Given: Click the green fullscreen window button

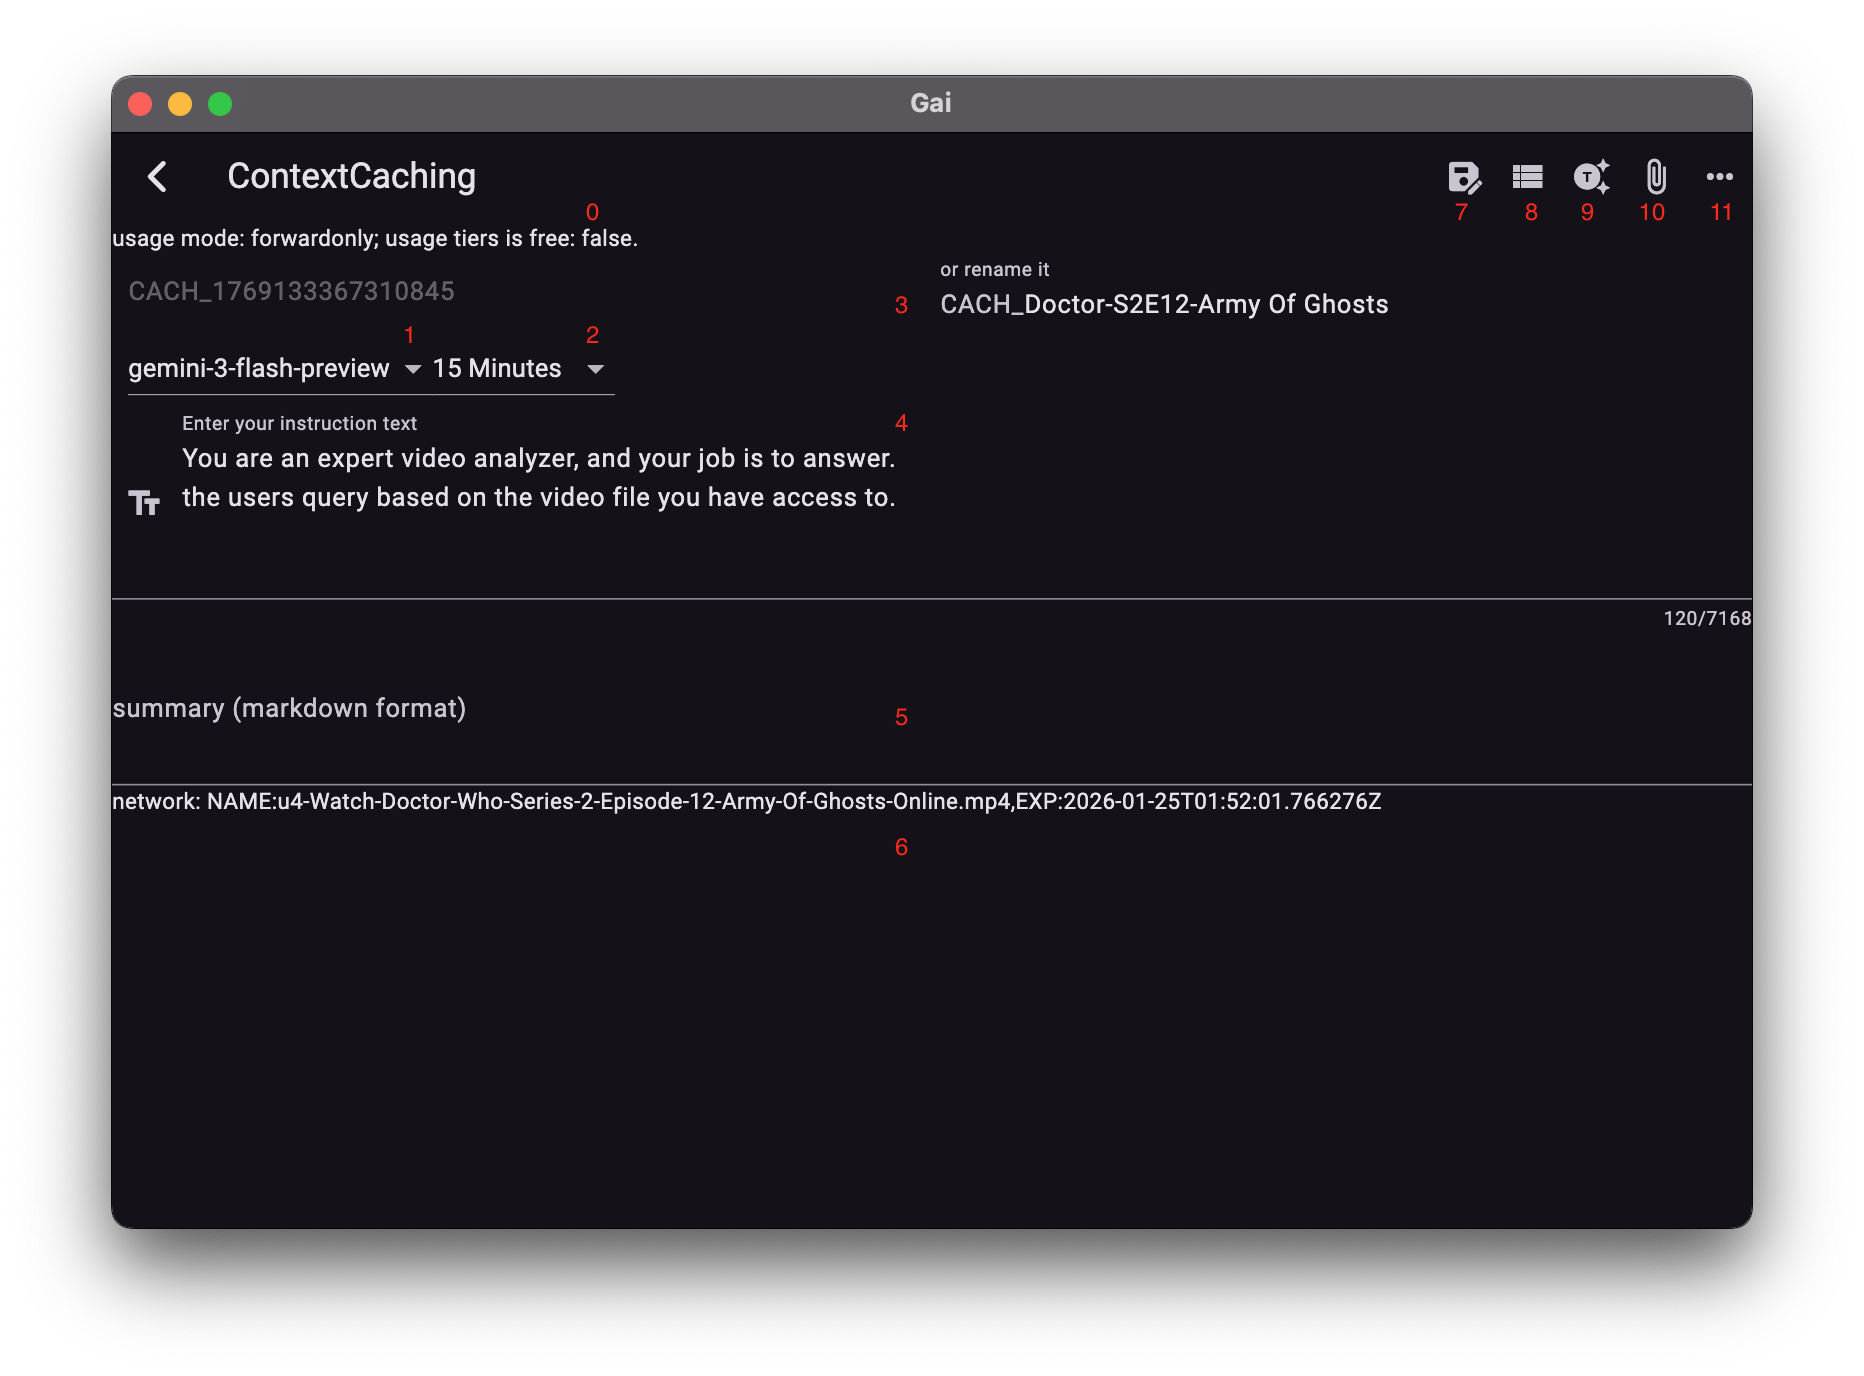Looking at the screenshot, I should [219, 103].
